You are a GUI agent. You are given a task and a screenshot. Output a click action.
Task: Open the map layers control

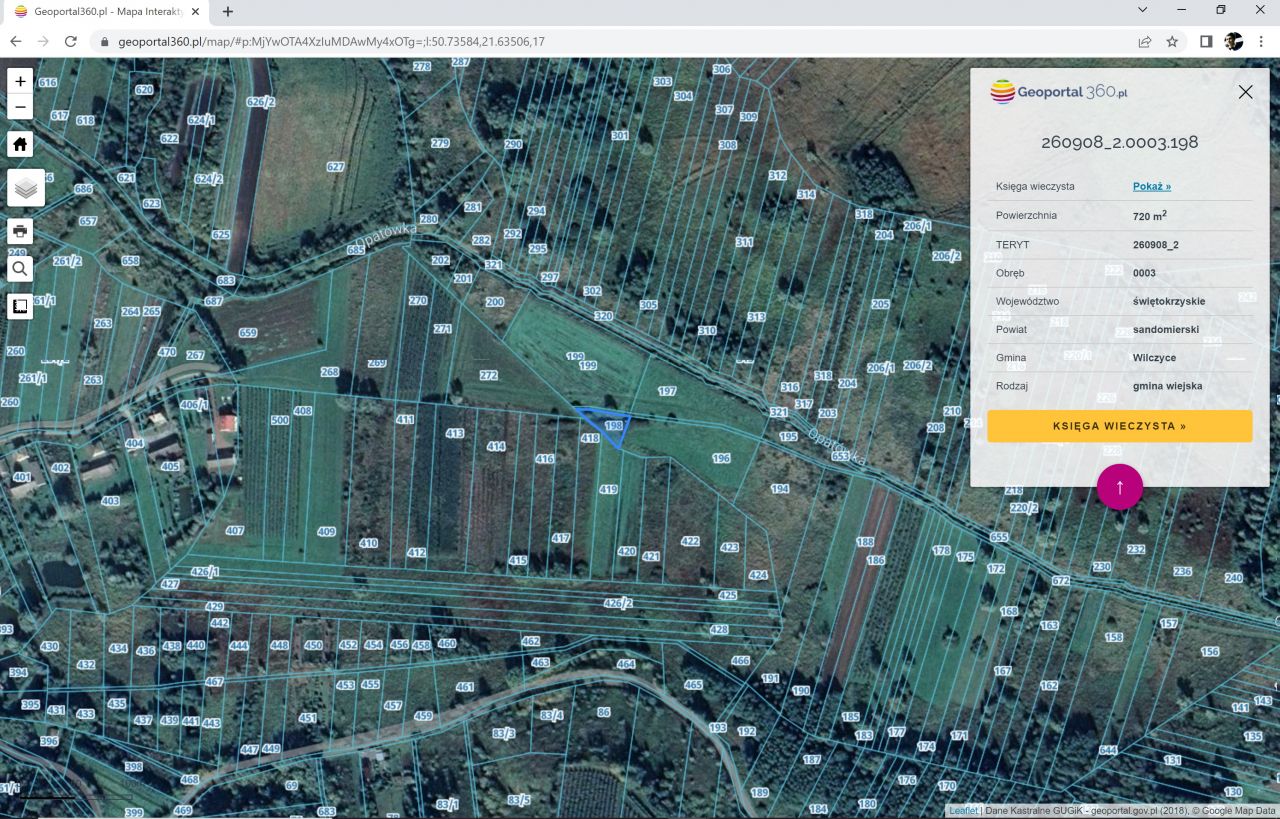[26, 187]
